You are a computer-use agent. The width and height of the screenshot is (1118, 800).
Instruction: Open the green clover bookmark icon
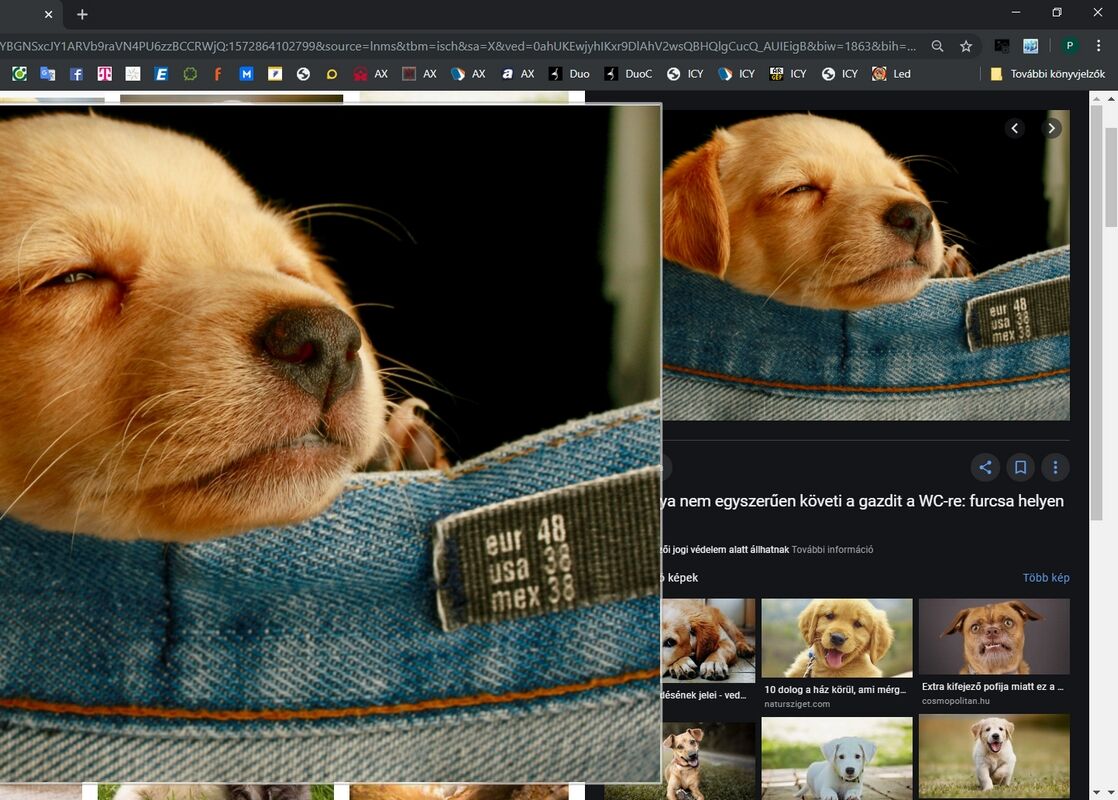coord(190,73)
